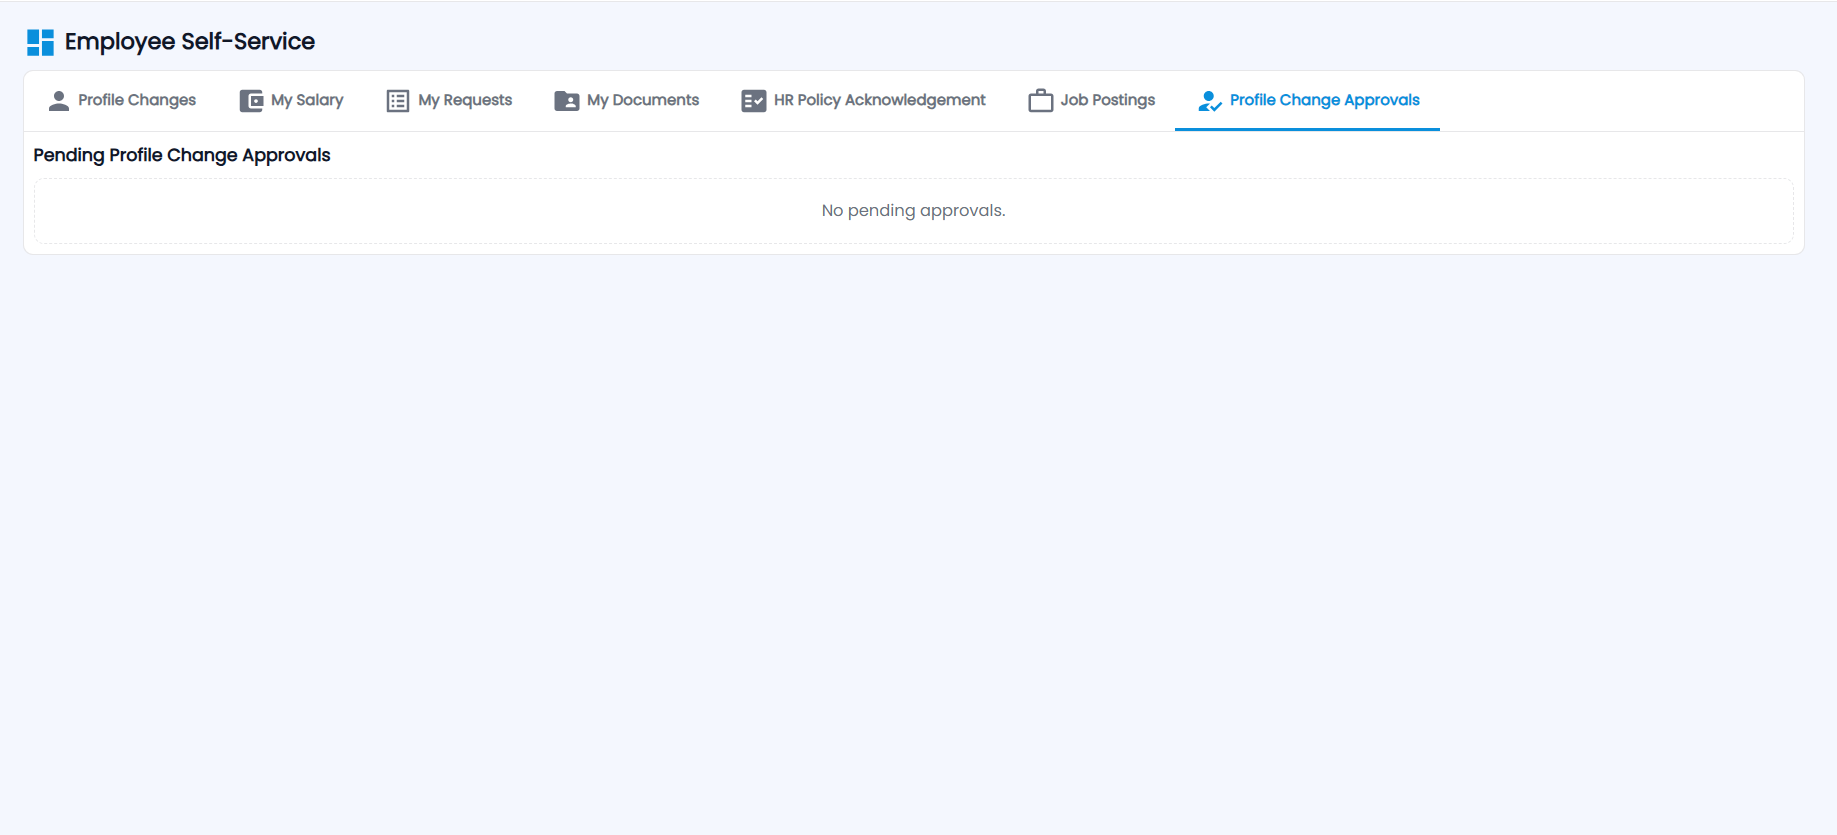
Task: Click the Profile Change Approvals user-check icon
Action: tap(1210, 101)
